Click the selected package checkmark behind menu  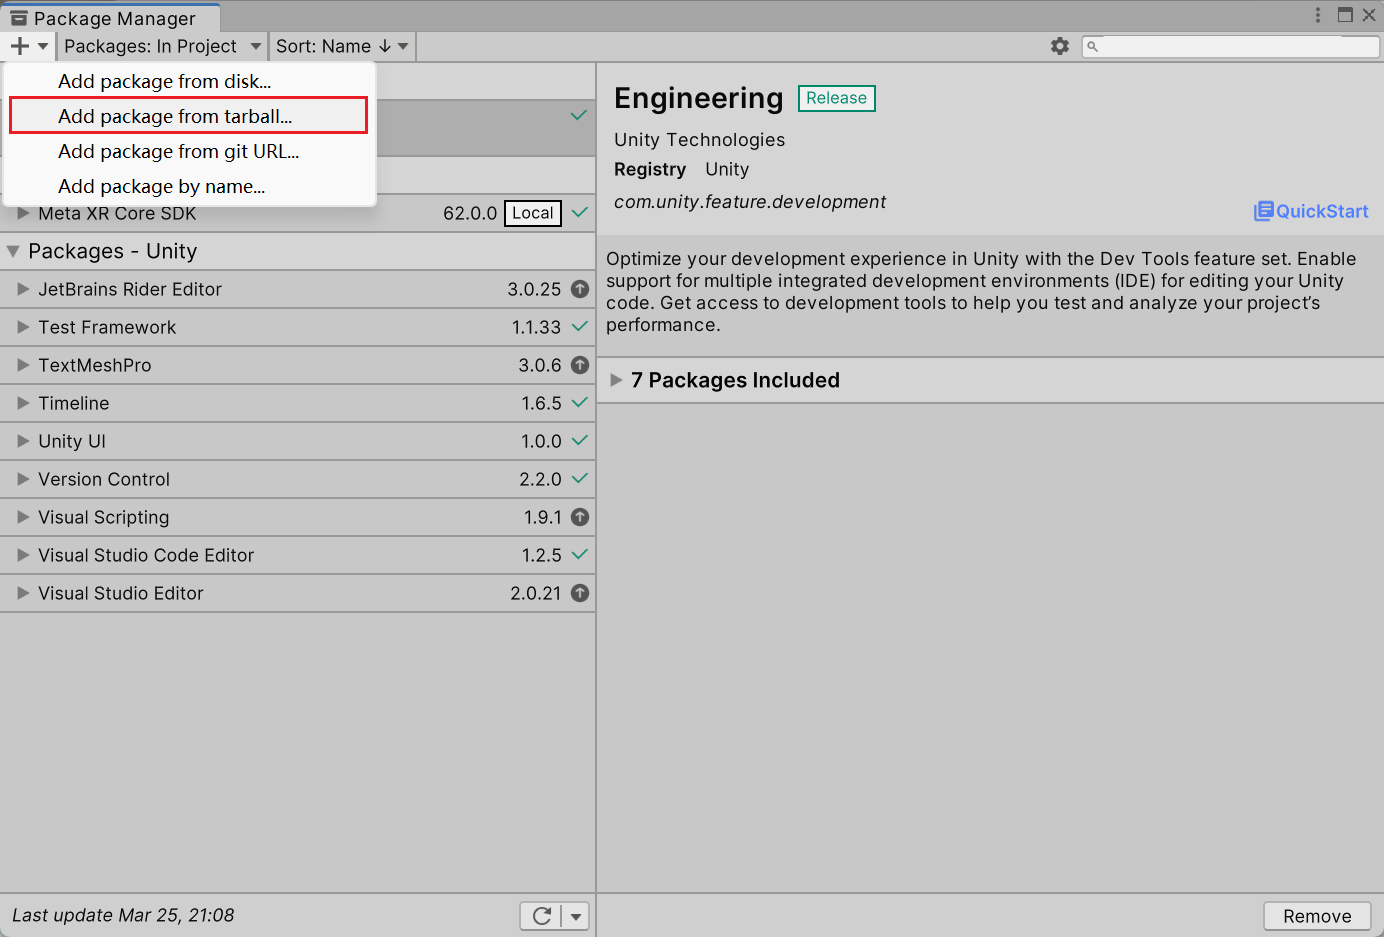578,115
